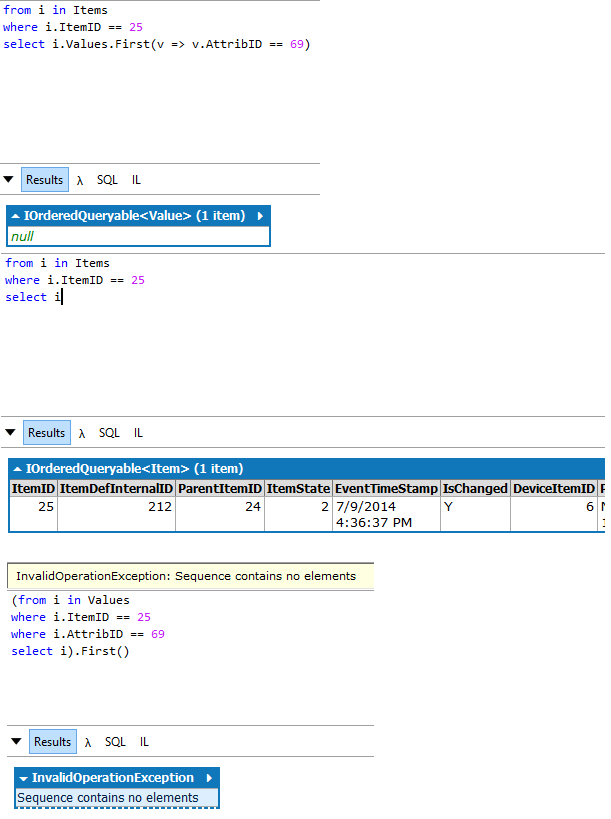
Task: Select IsChanged cell value Y
Action: (x=475, y=514)
